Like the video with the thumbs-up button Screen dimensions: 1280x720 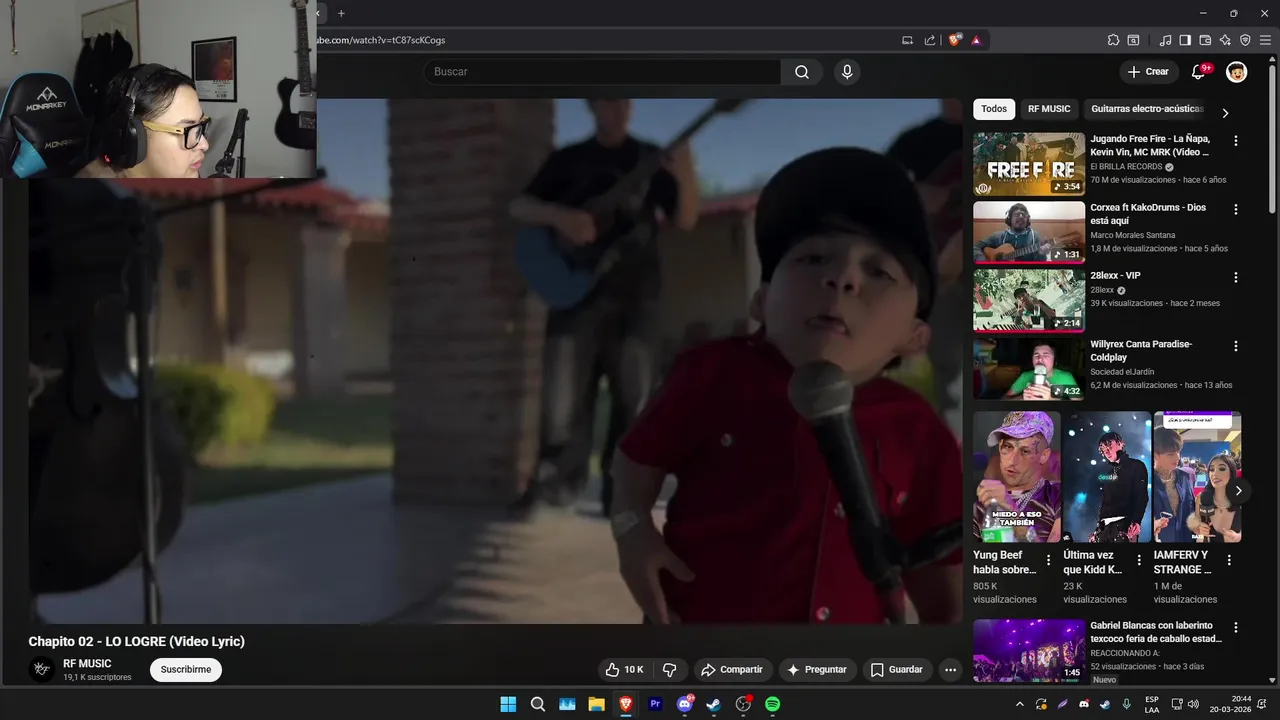[624, 670]
